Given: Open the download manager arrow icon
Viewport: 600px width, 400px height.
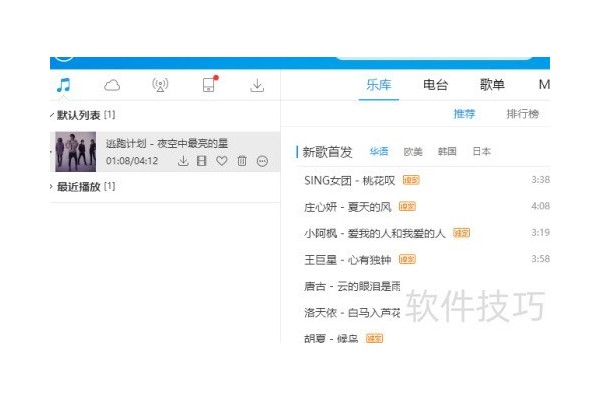Looking at the screenshot, I should tap(257, 85).
